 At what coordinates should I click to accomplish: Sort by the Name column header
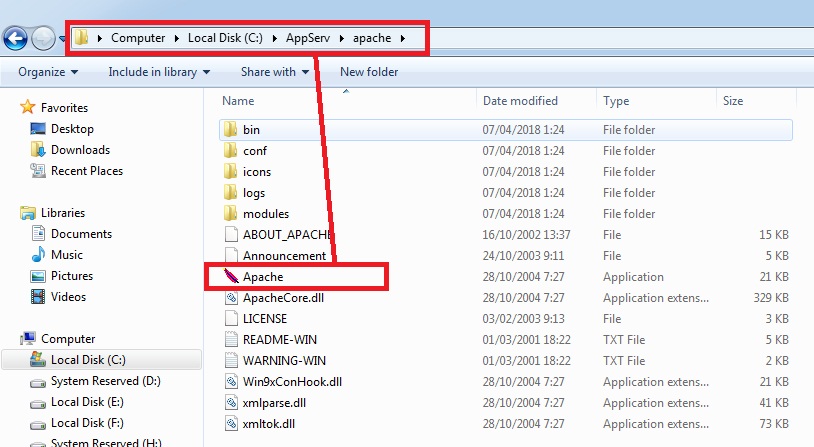[x=238, y=101]
